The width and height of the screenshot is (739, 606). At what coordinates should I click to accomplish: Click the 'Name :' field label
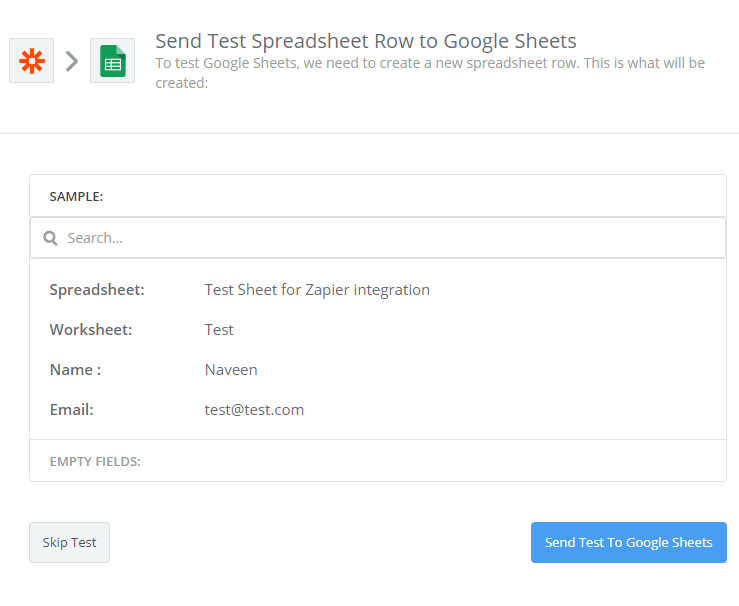[75, 370]
